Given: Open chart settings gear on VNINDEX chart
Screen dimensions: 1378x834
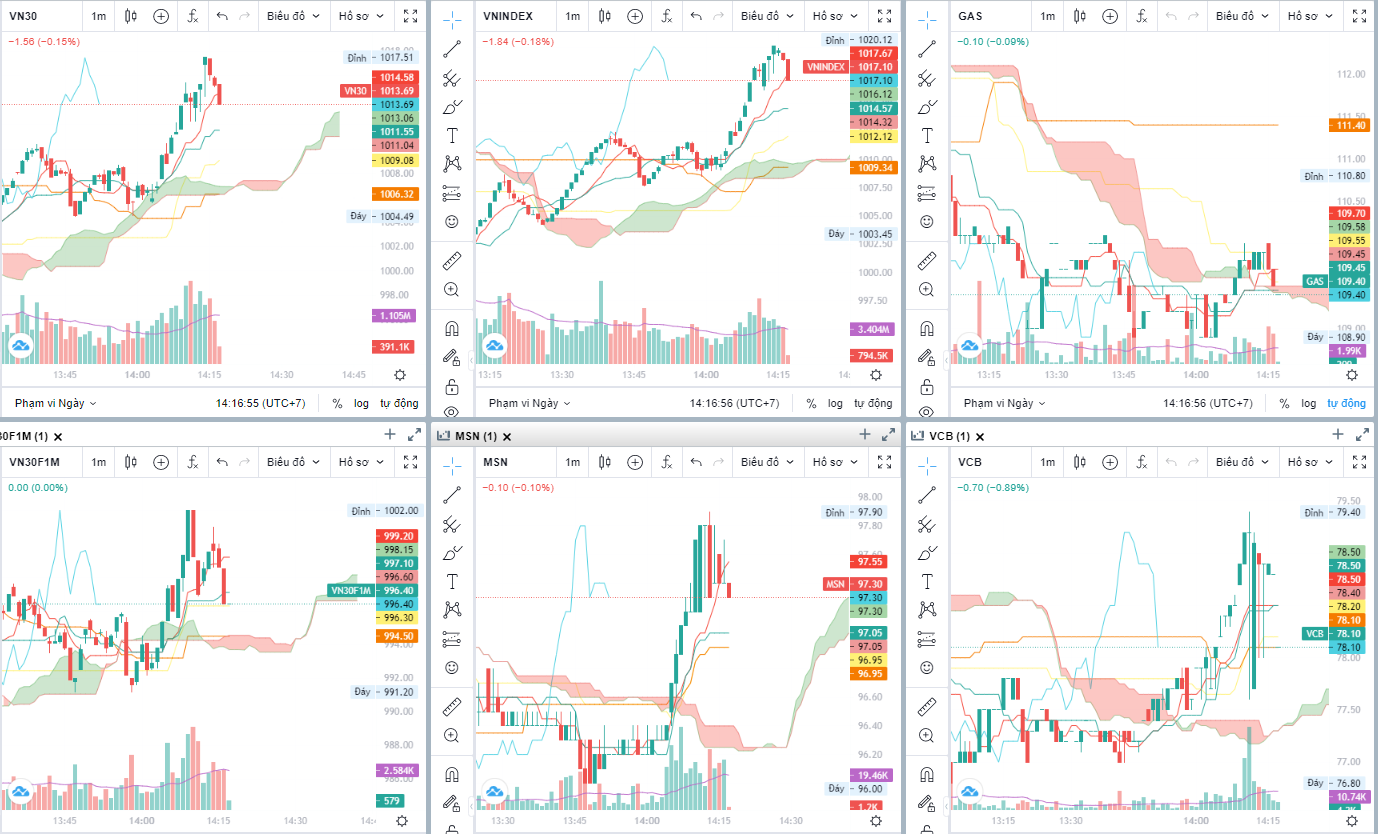Looking at the screenshot, I should 876,374.
